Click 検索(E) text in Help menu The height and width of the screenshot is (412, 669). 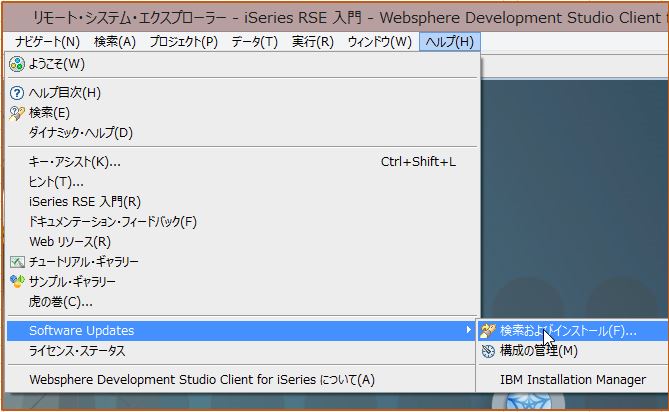click(49, 113)
